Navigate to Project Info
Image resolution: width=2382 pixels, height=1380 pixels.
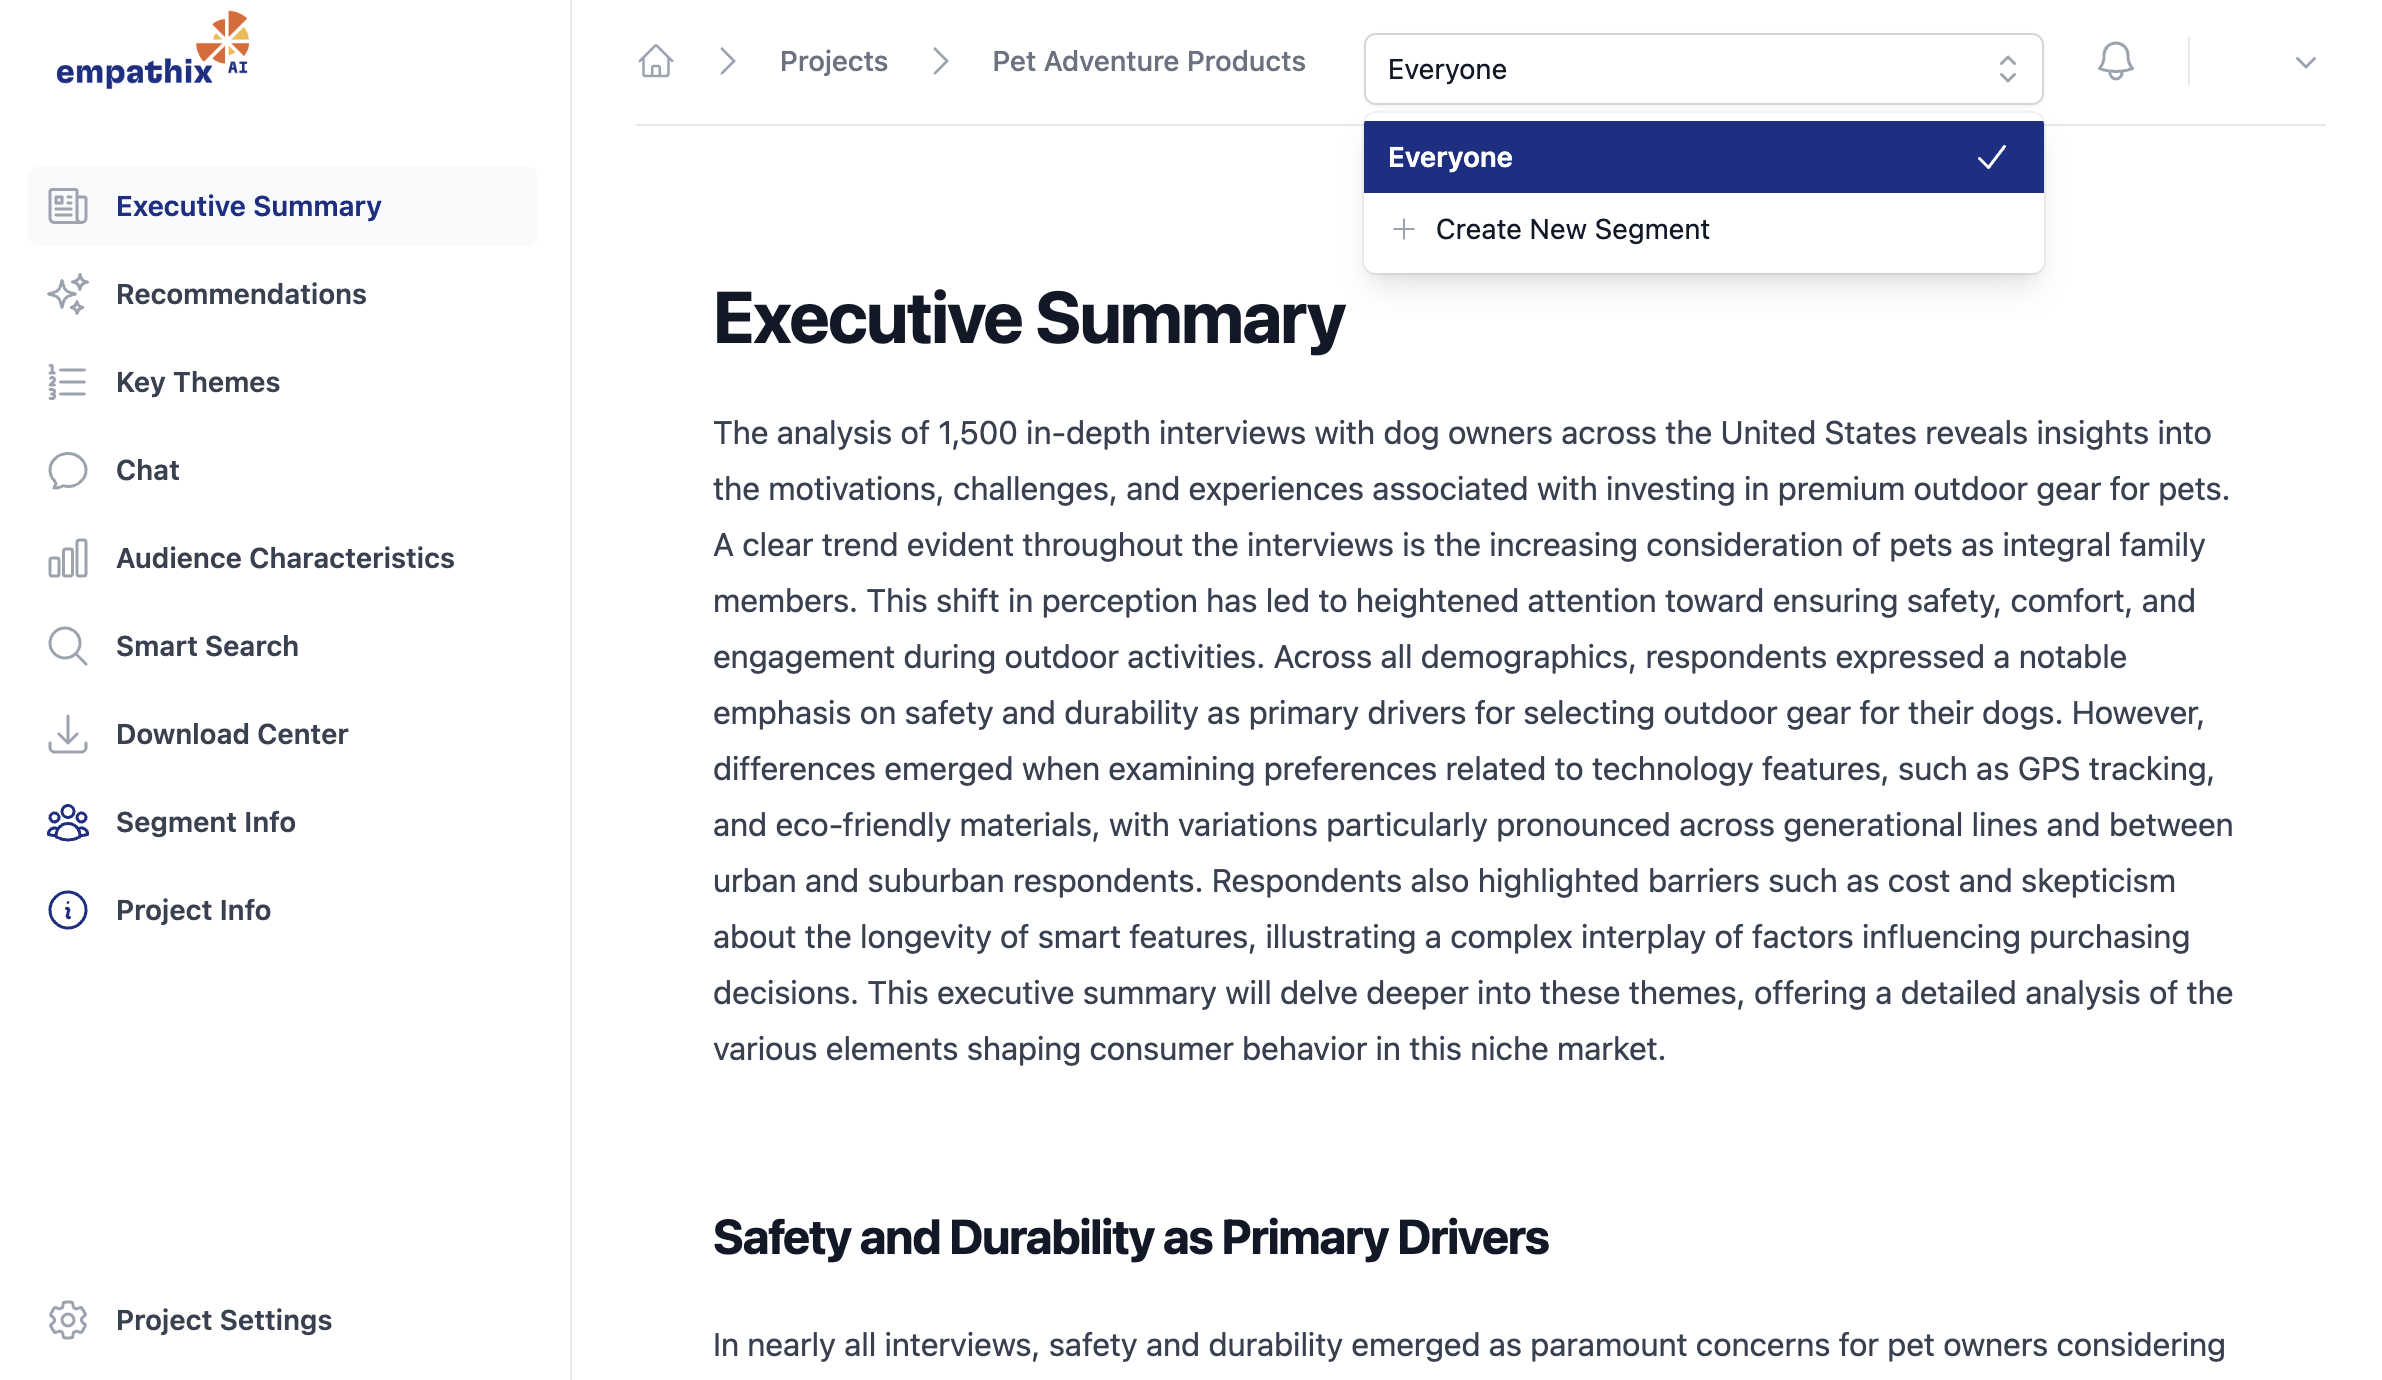point(193,910)
